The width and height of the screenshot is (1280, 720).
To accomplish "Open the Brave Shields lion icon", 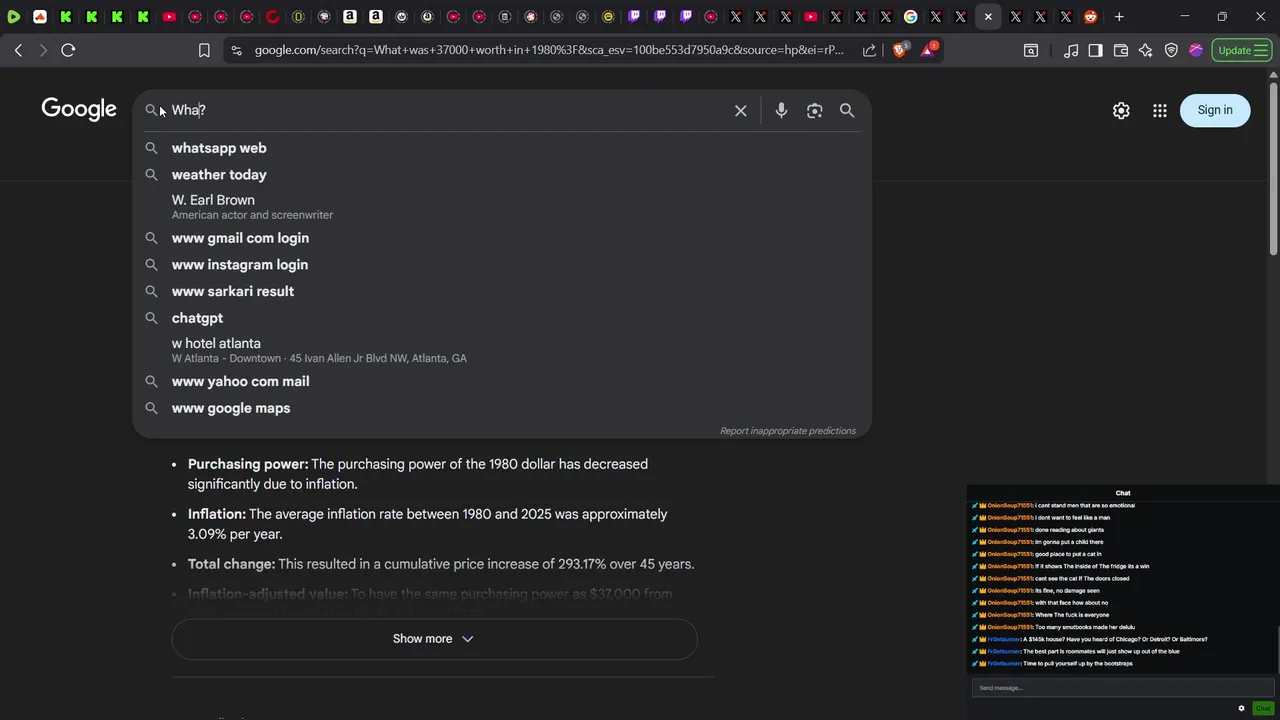I will (x=899, y=50).
